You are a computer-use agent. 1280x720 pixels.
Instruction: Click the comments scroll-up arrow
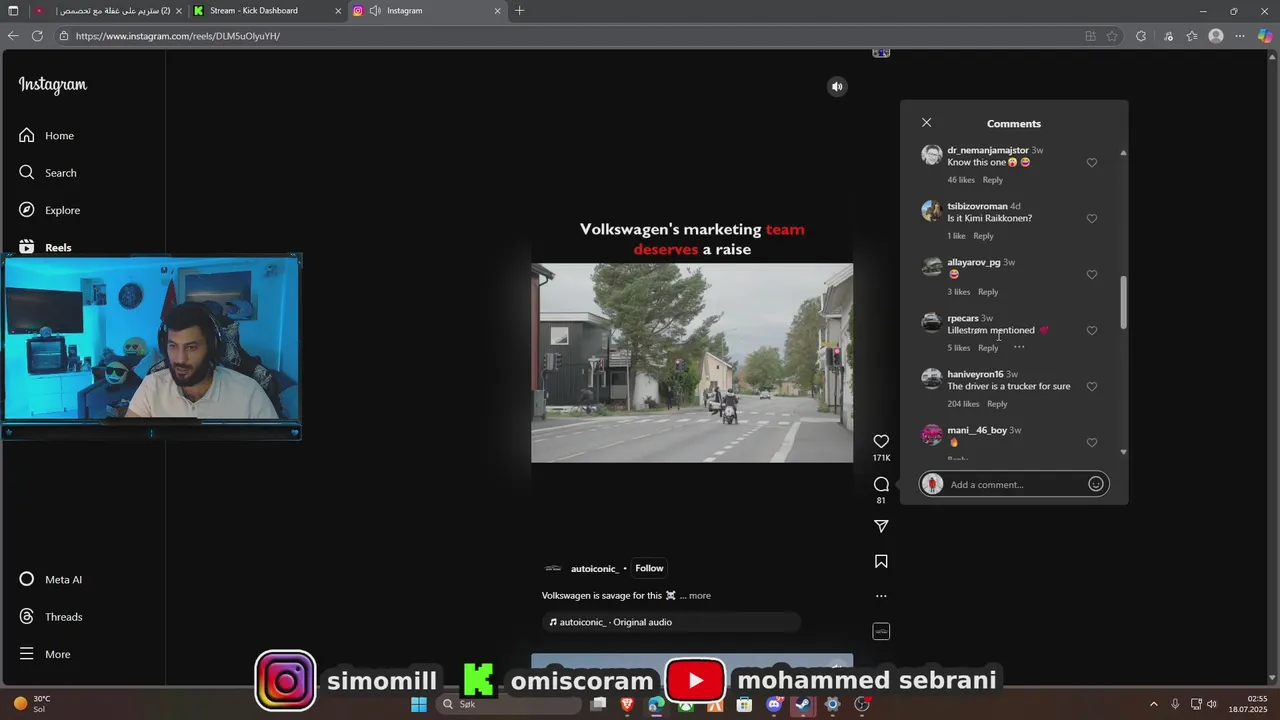[1123, 153]
